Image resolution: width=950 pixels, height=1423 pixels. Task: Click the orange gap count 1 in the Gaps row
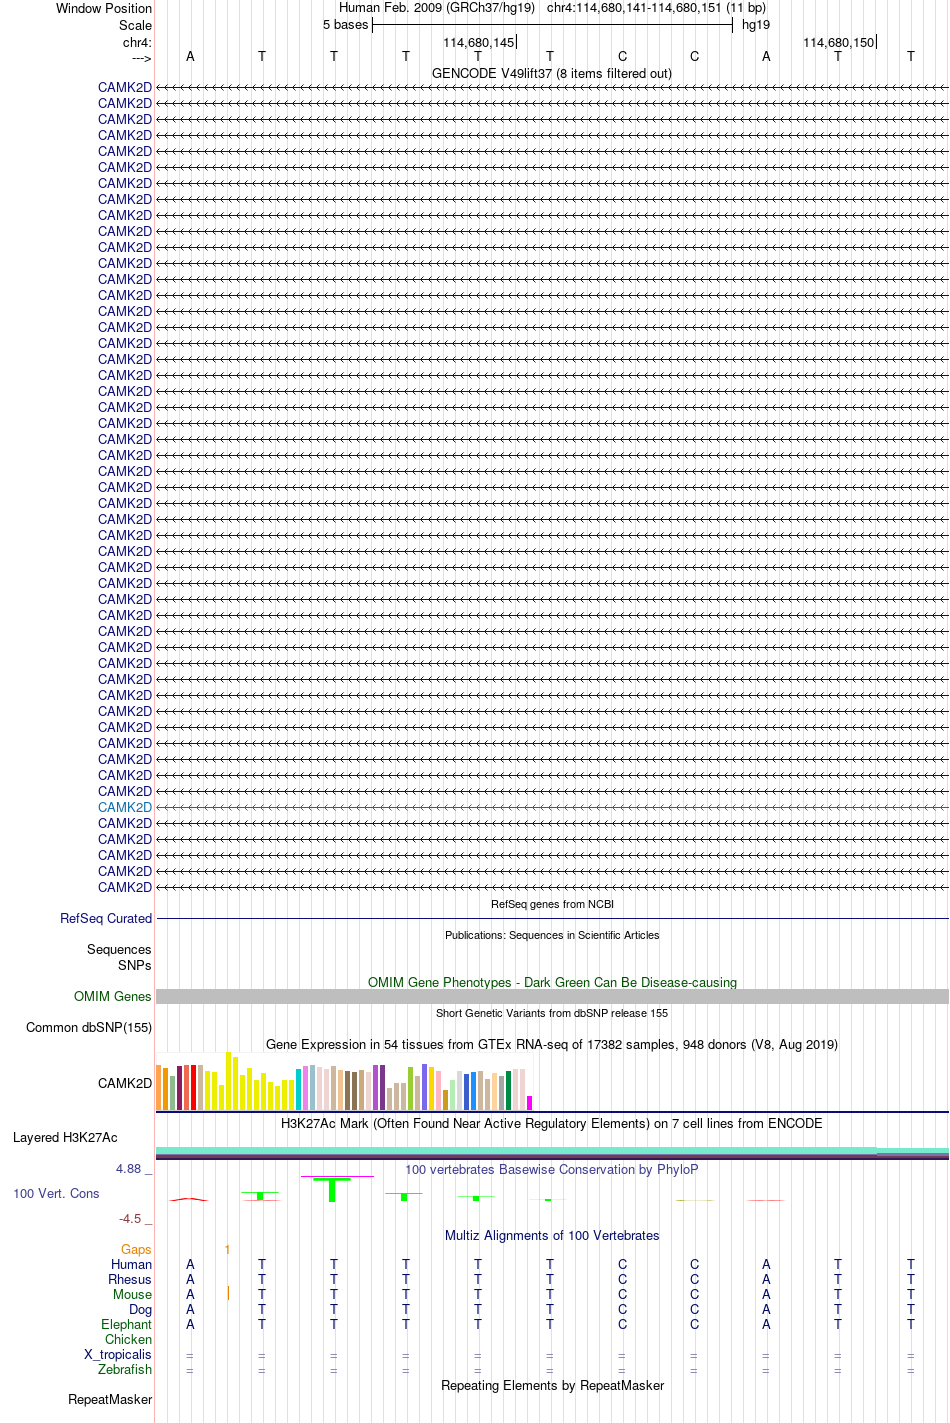227,1249
